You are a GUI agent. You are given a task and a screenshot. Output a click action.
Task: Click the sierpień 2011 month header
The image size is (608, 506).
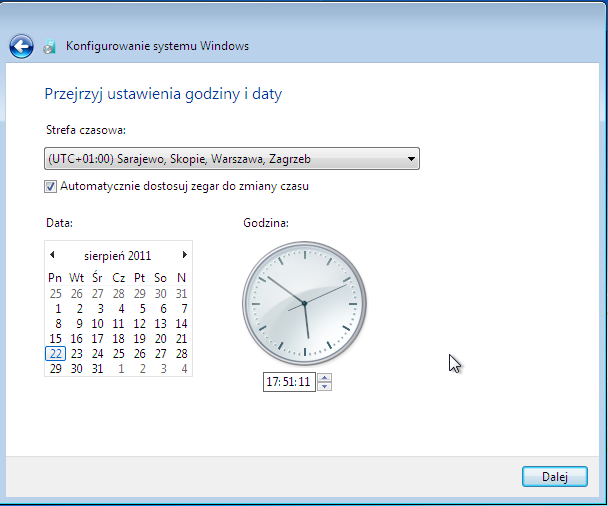click(117, 256)
